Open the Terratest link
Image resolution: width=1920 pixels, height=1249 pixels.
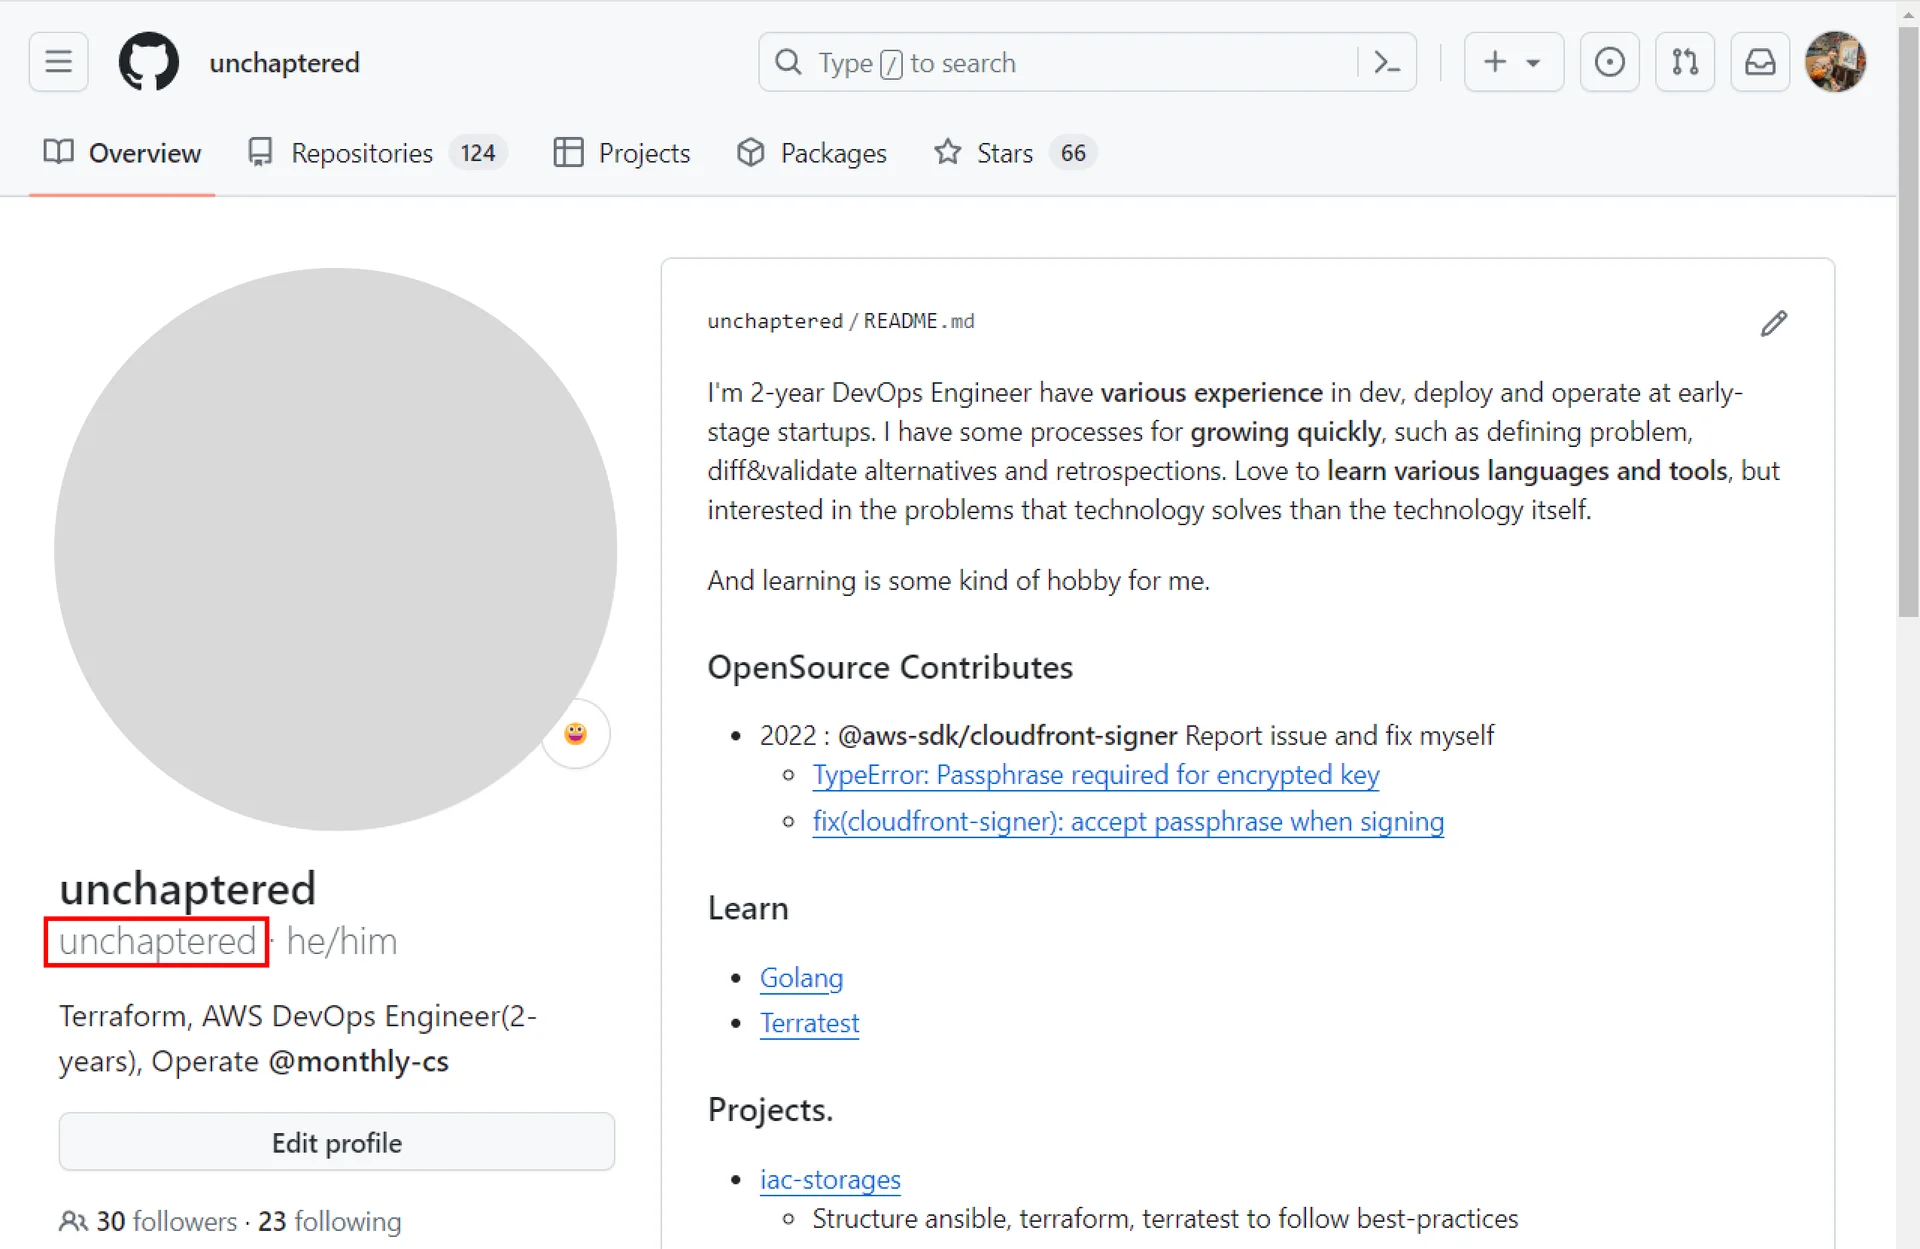pos(809,1023)
